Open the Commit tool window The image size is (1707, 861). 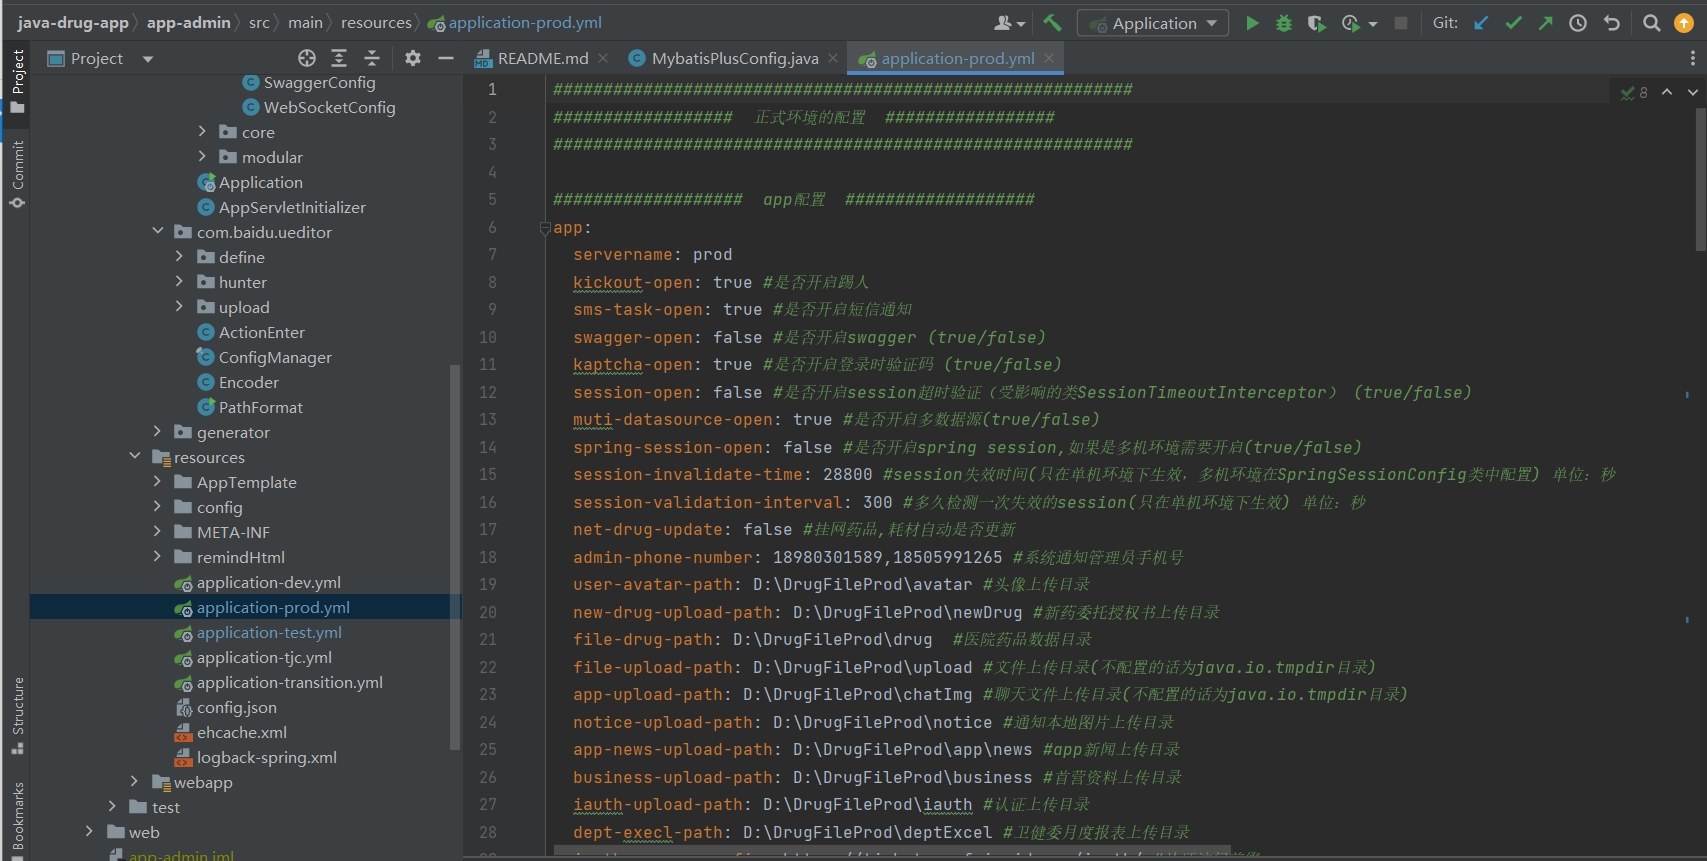(17, 174)
